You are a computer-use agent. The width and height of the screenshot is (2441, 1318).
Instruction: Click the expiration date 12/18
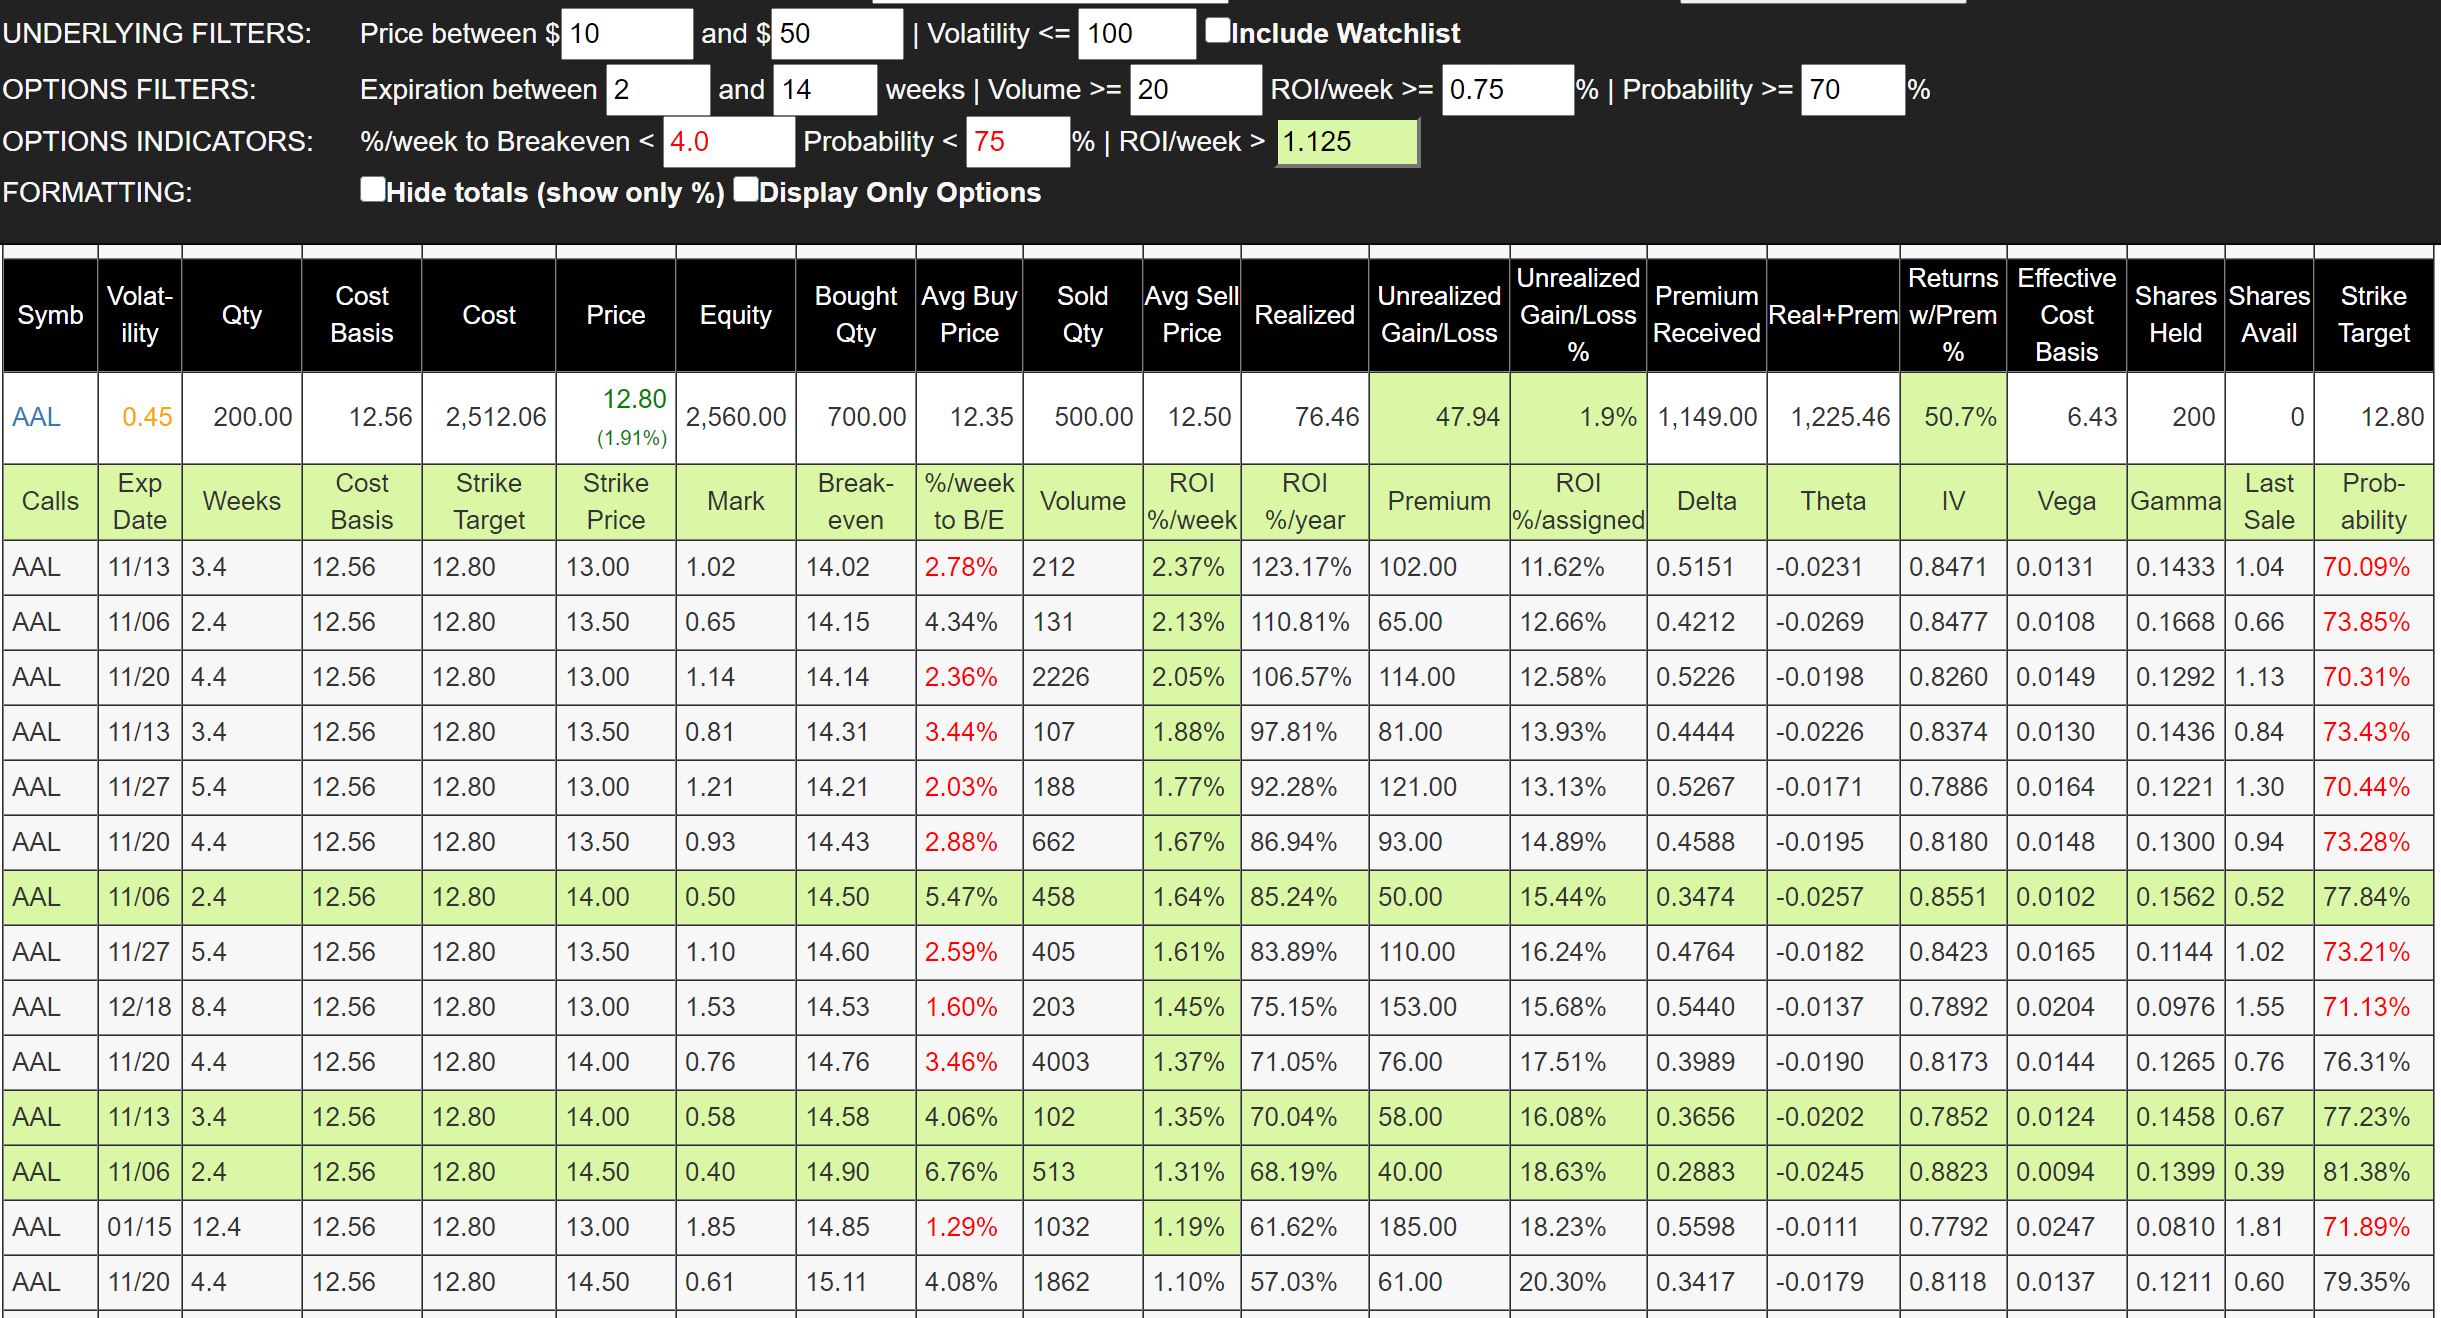tap(139, 1007)
